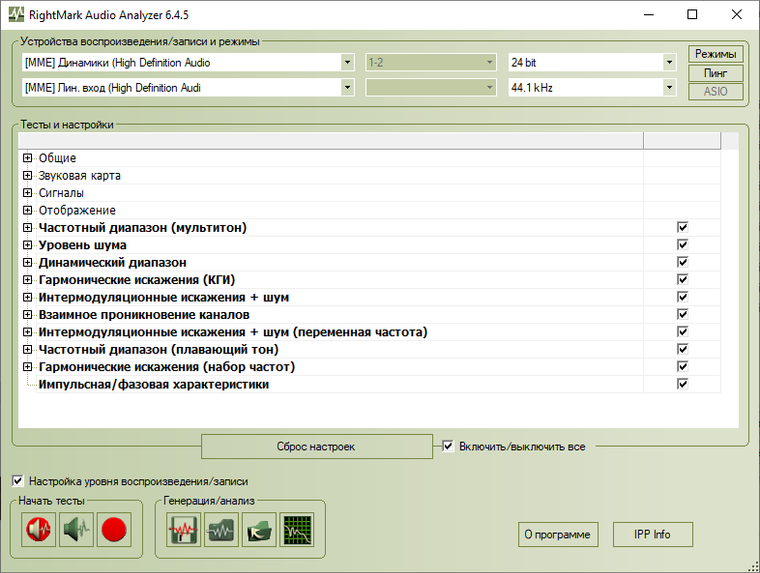Toggle Интермодуляционные искажения + шум checkbox

682,297
